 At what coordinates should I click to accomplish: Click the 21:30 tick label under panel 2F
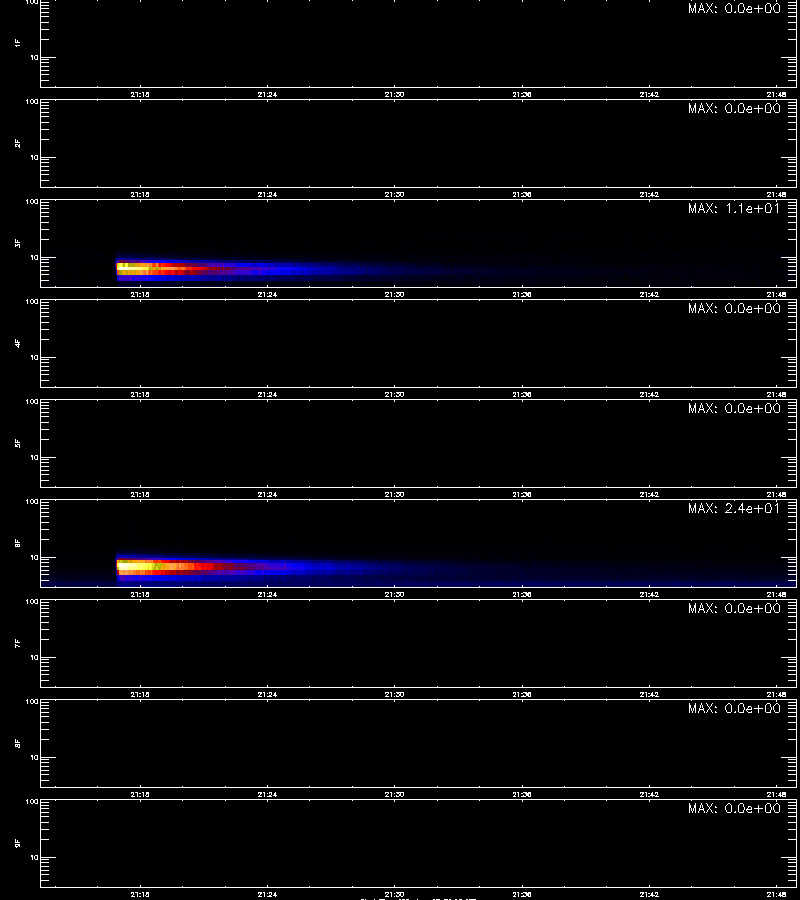pos(394,195)
